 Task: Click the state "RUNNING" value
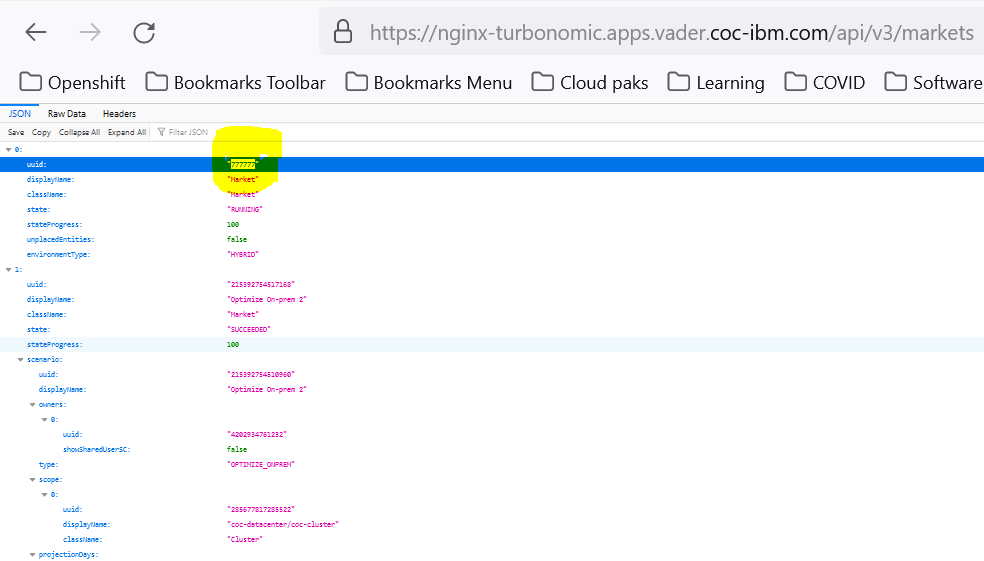coord(245,210)
